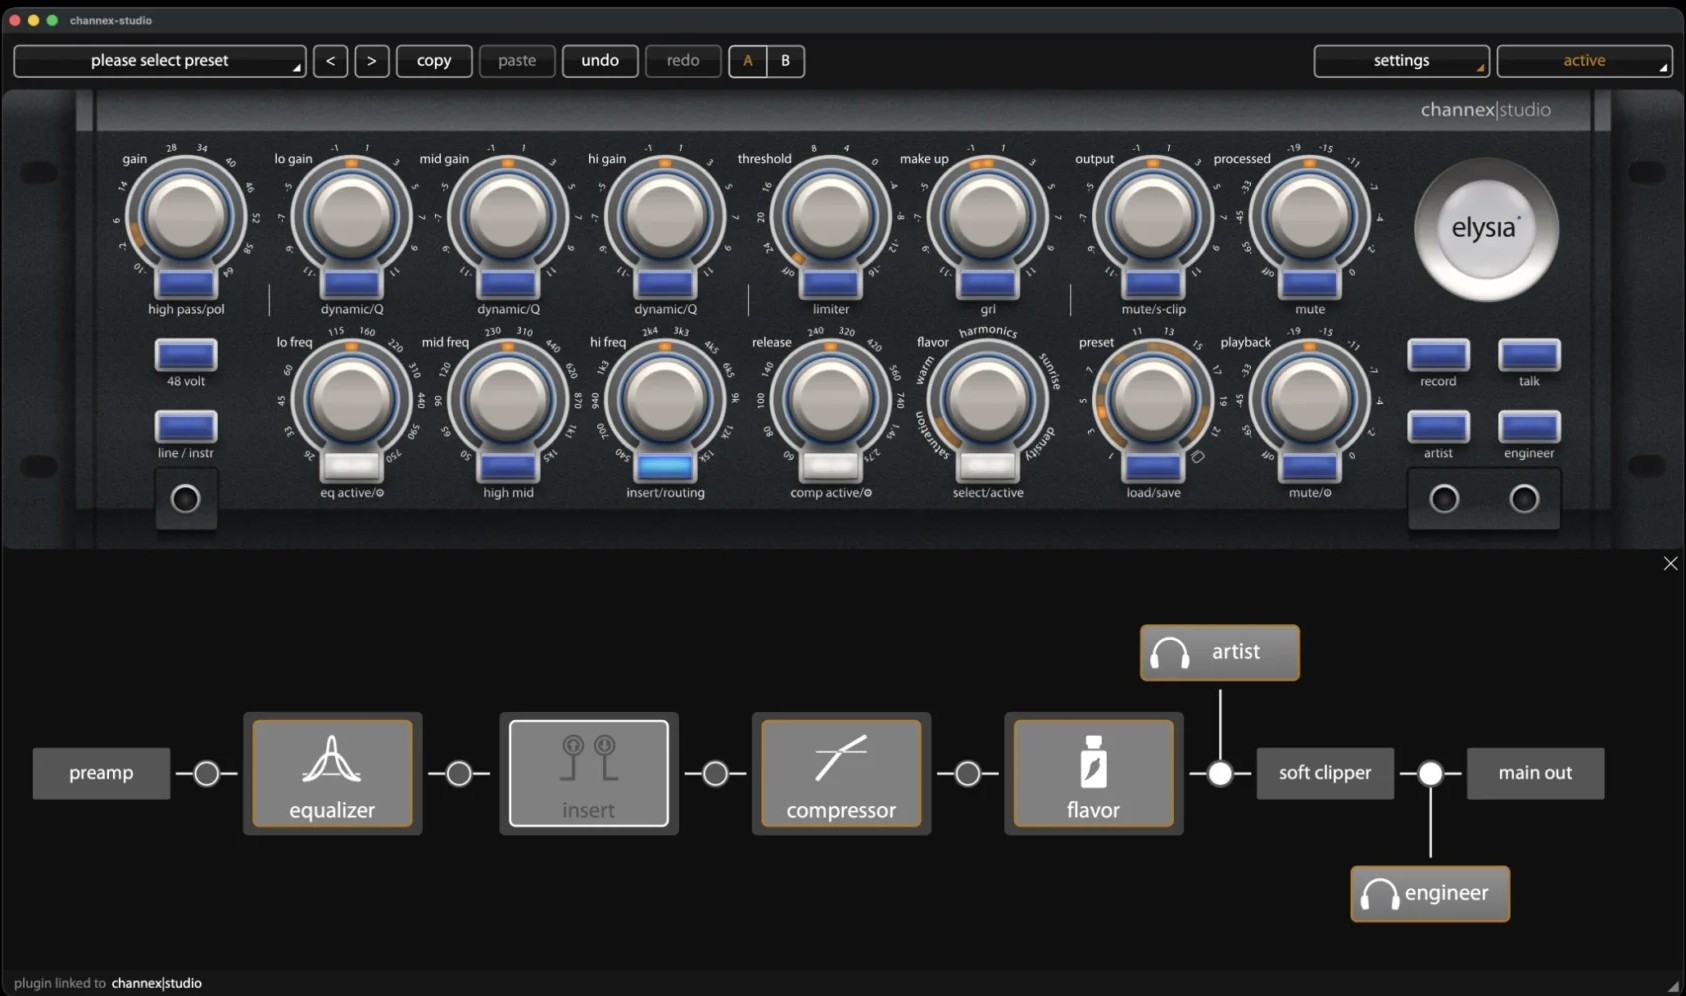Open the please select preset dropdown

[159, 61]
